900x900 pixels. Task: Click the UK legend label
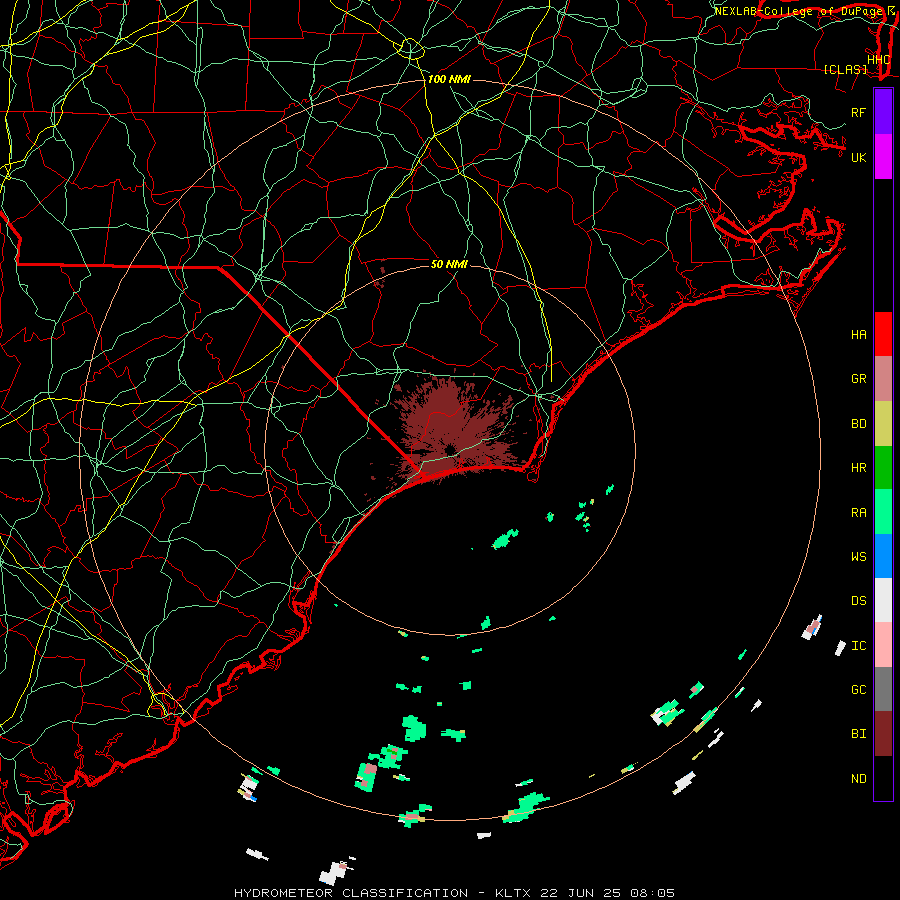tap(858, 157)
